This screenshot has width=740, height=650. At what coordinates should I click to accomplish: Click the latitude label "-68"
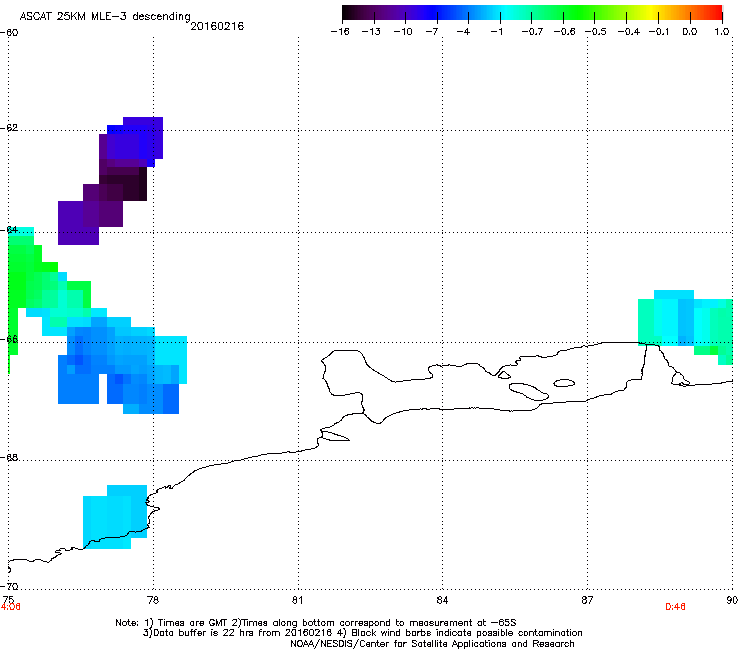(x=9, y=457)
